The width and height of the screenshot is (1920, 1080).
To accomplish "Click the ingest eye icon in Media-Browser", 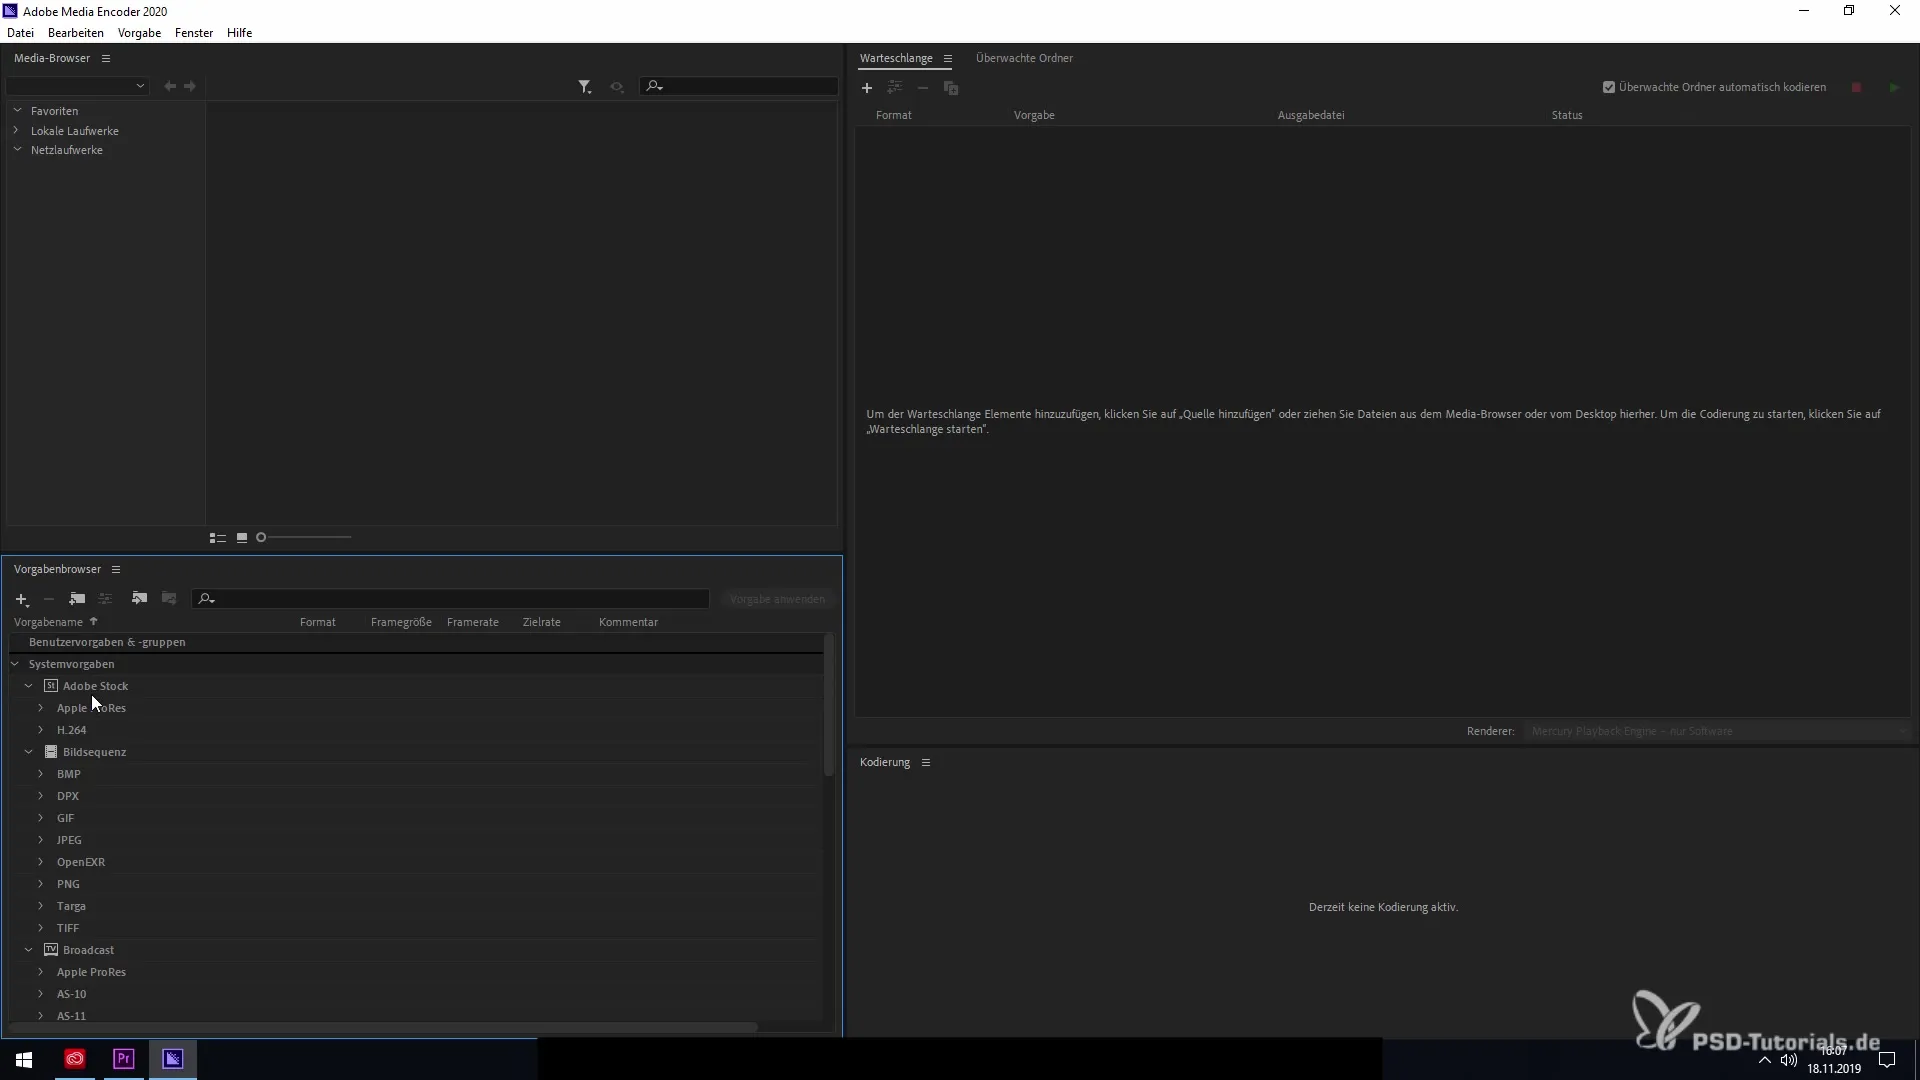I will [617, 87].
